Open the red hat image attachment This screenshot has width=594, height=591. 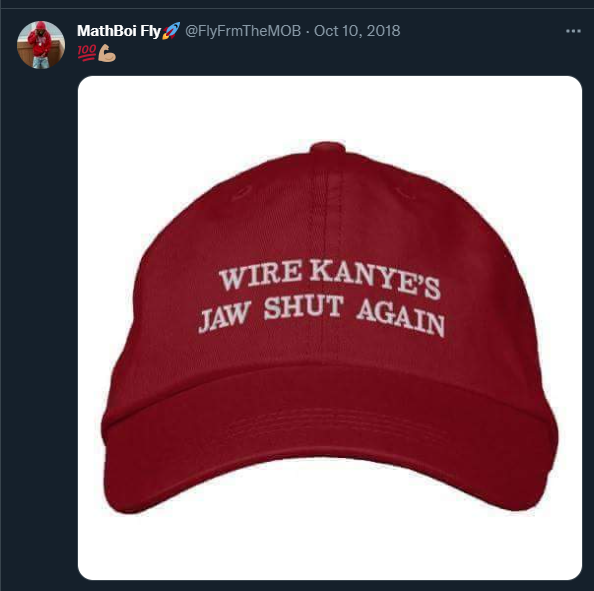click(x=330, y=328)
